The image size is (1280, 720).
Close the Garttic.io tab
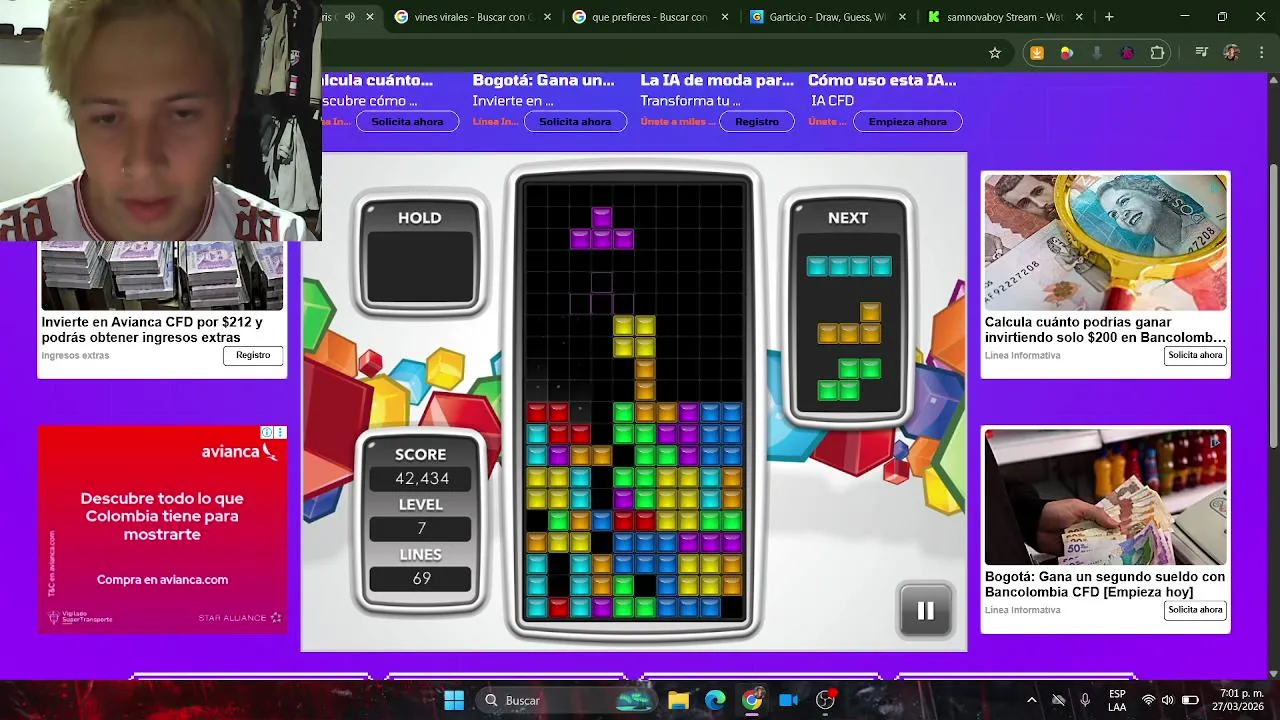(902, 17)
